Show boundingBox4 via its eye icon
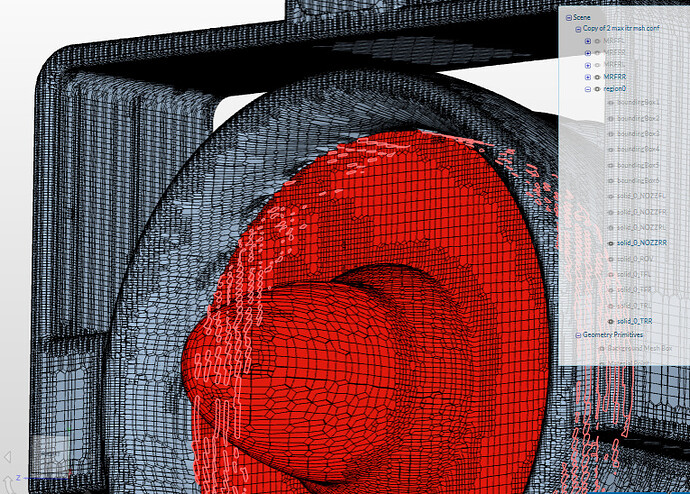This screenshot has height=494, width=690. click(611, 150)
